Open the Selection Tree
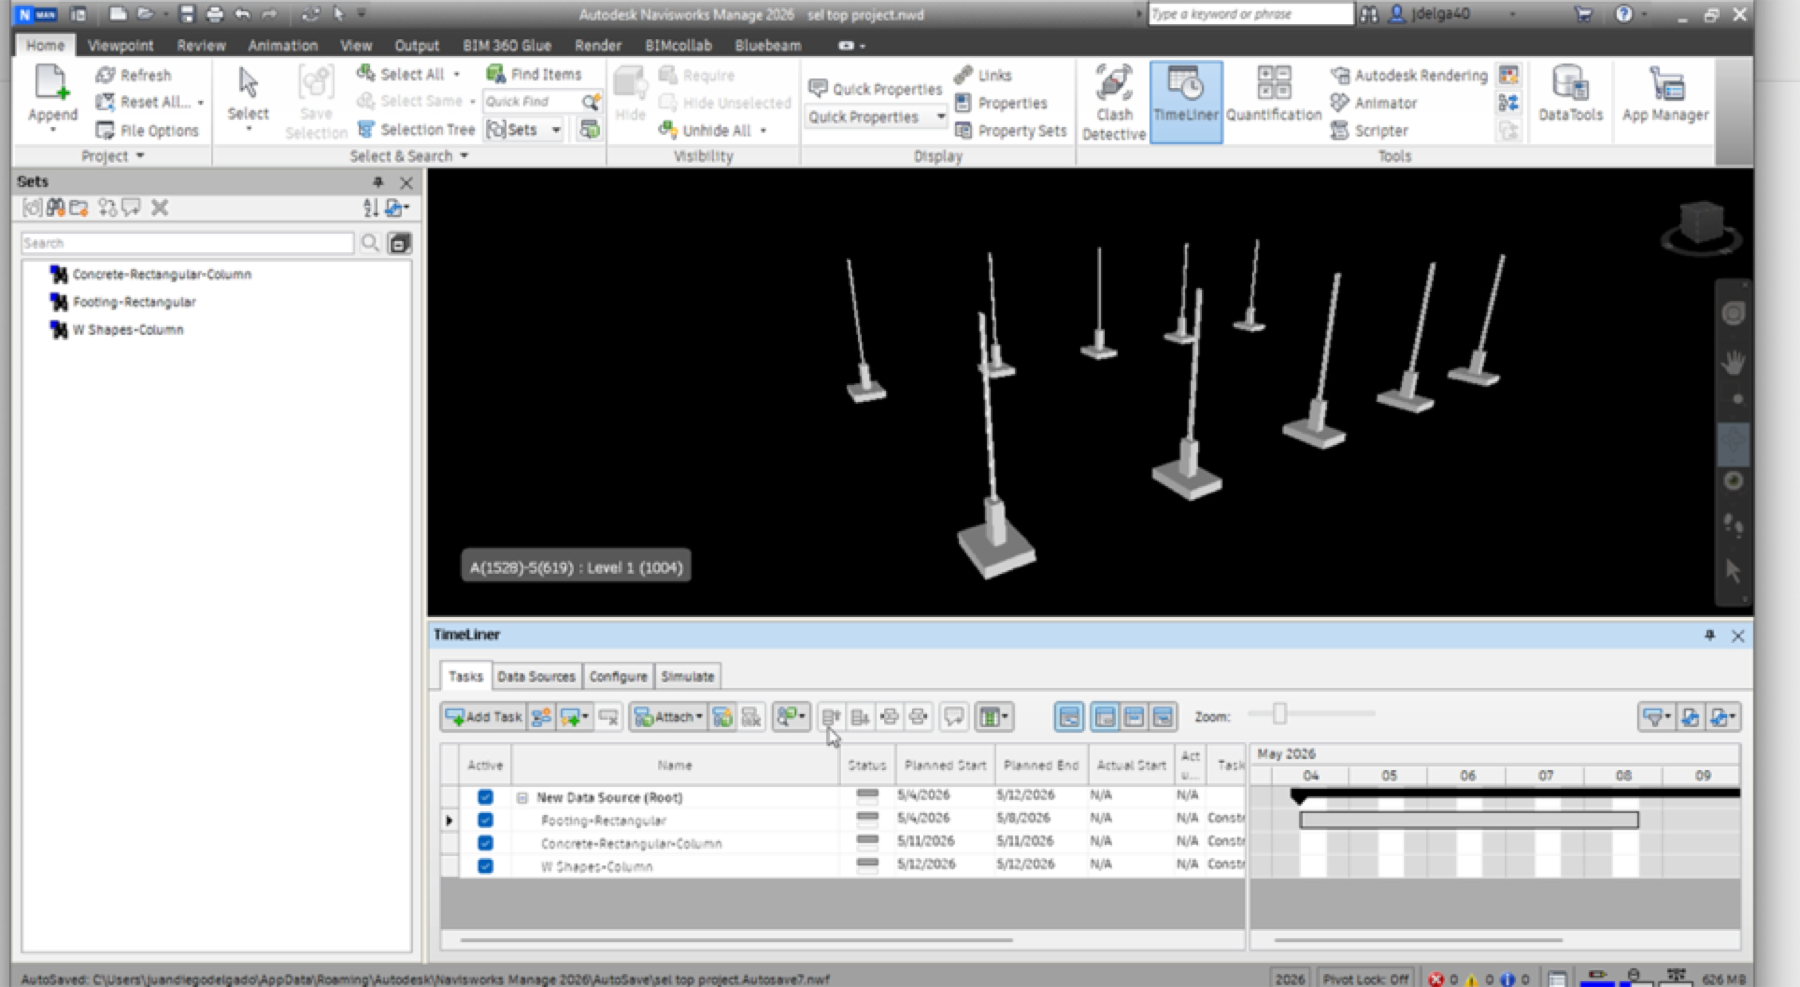The height and width of the screenshot is (987, 1800). [x=416, y=129]
